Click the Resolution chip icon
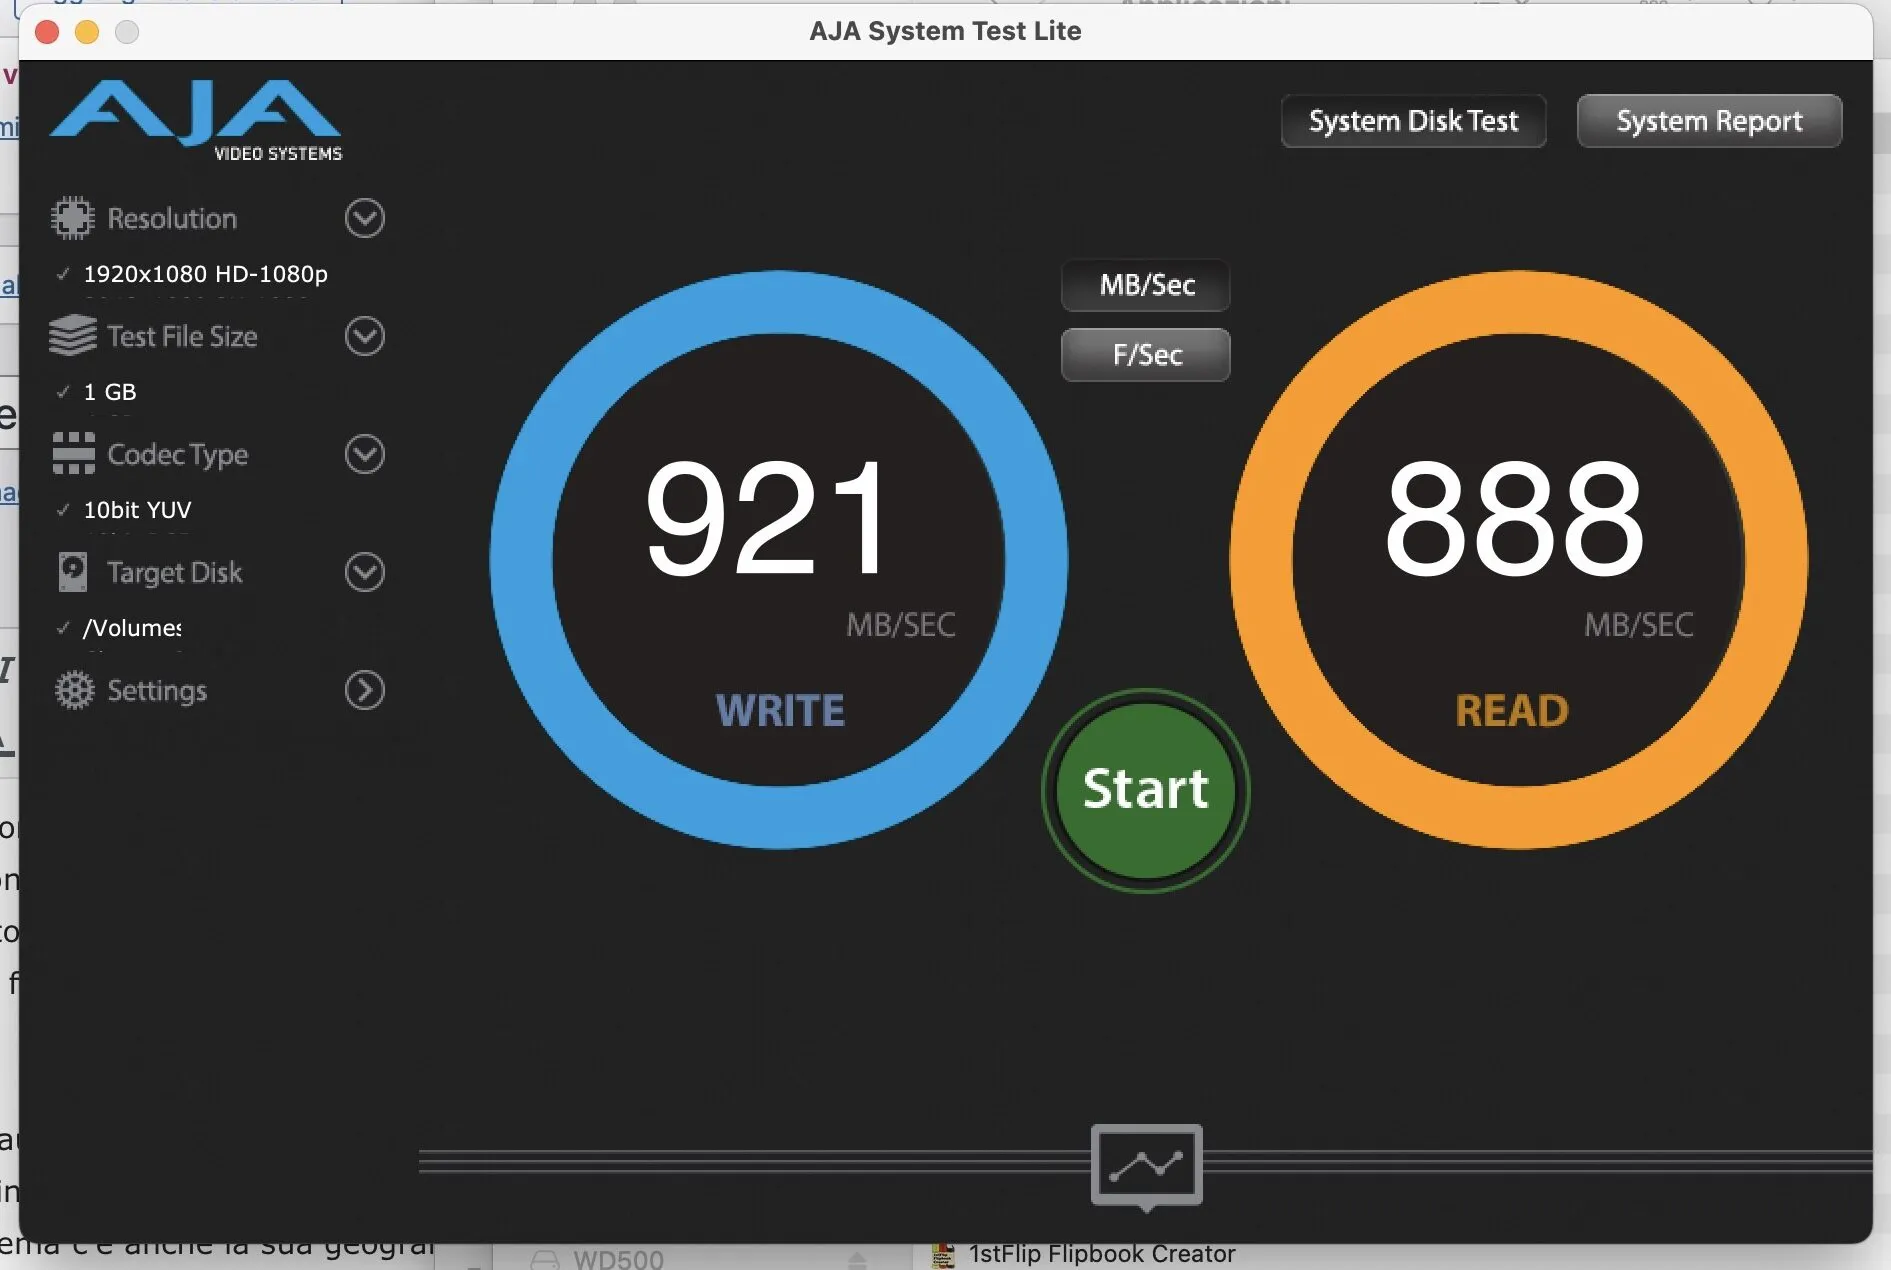This screenshot has height=1270, width=1891. point(73,218)
